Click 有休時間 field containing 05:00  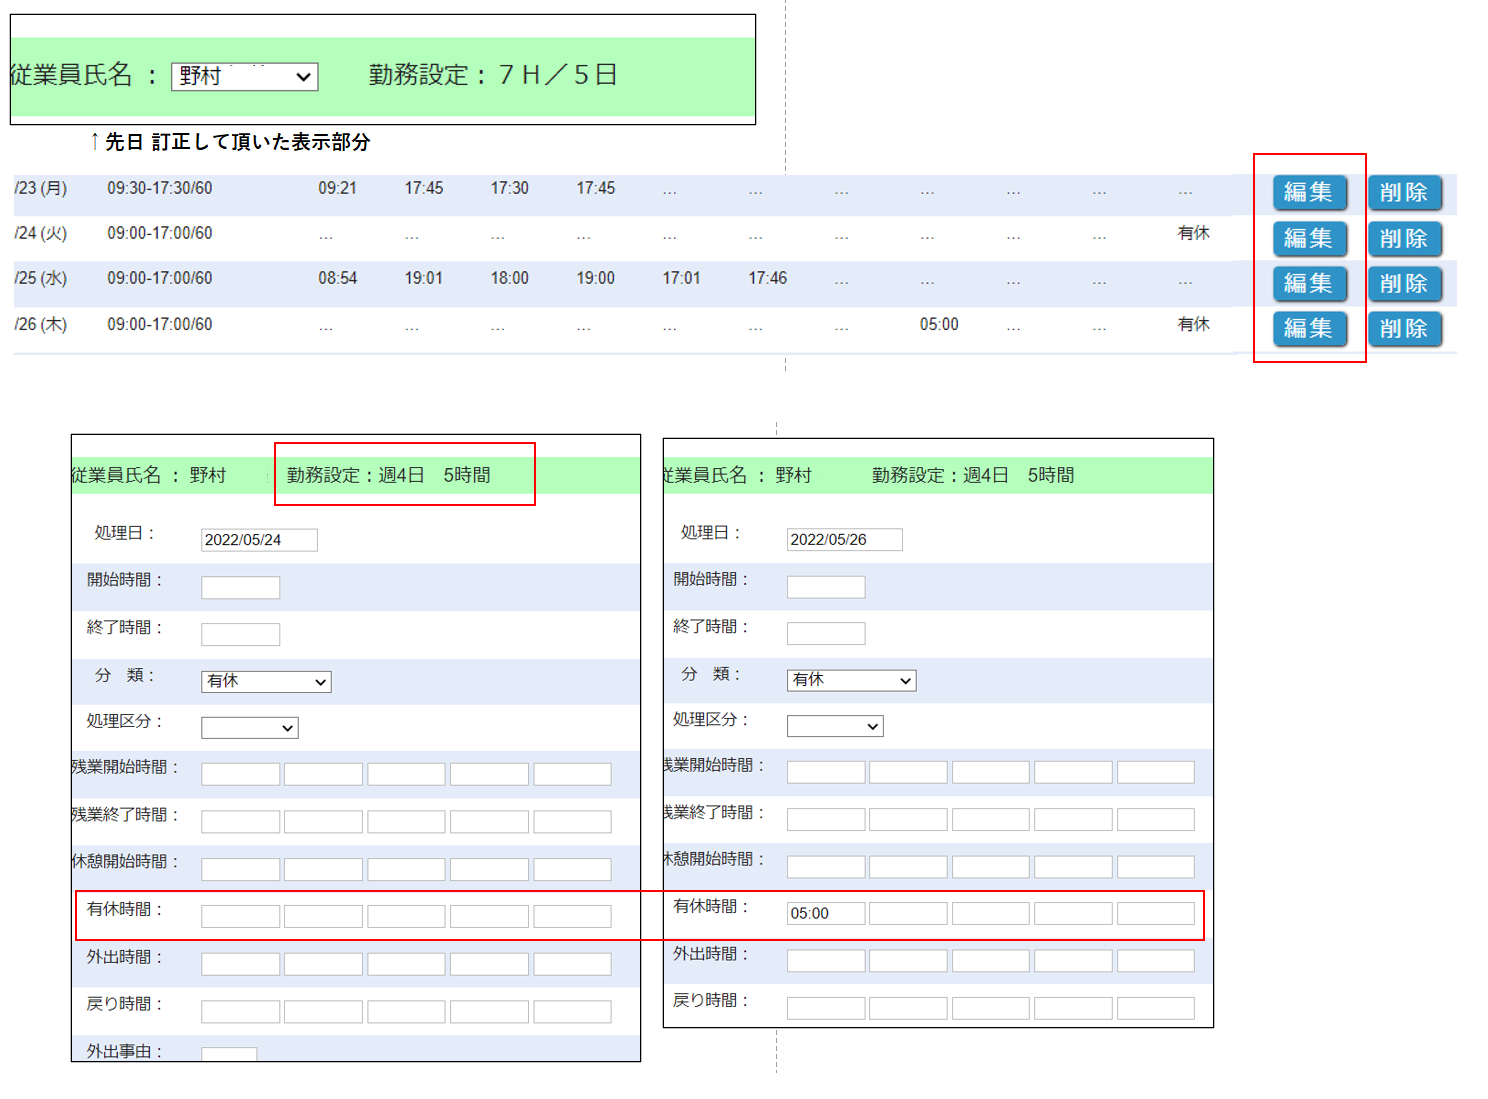pyautogui.click(x=825, y=913)
